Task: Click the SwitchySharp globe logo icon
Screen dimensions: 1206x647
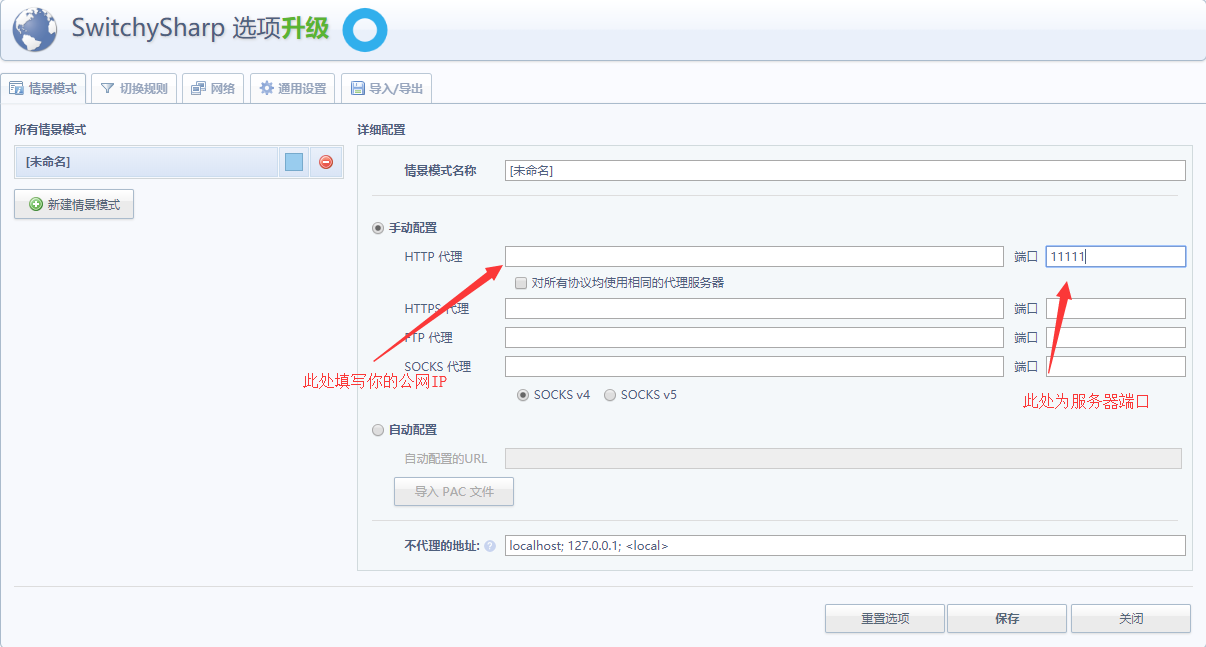Action: click(35, 30)
